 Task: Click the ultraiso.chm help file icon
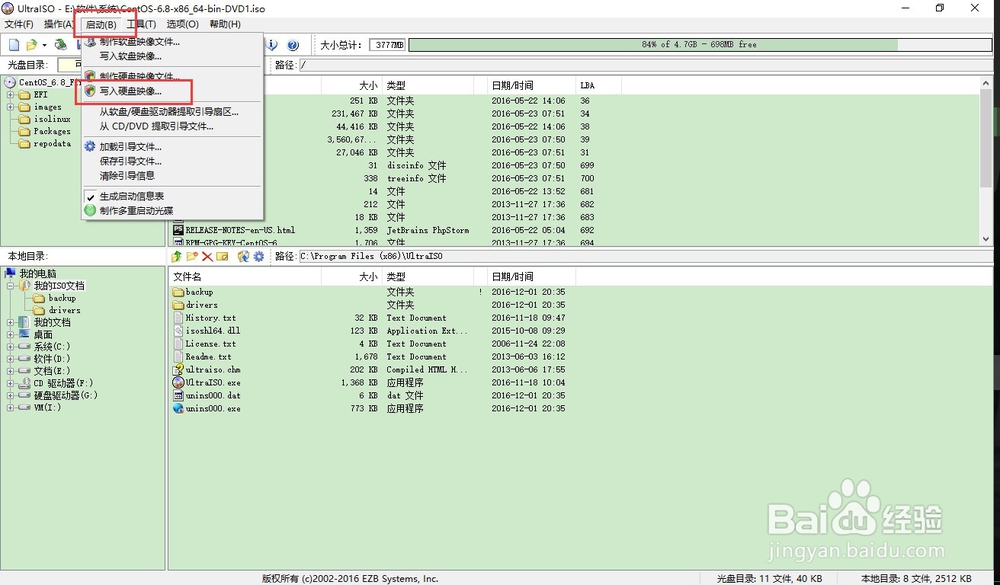click(x=179, y=369)
